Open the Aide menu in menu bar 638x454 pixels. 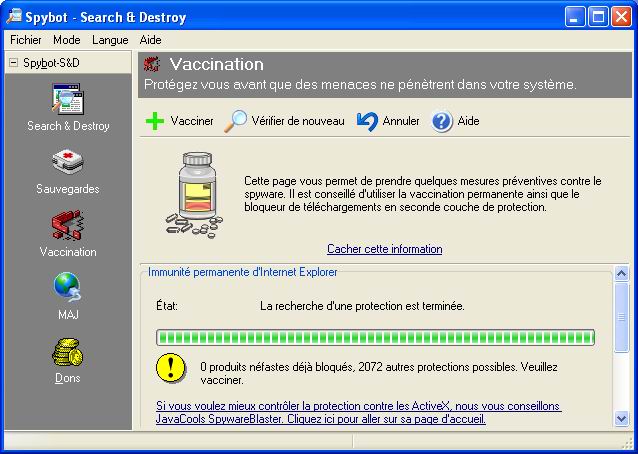click(151, 40)
